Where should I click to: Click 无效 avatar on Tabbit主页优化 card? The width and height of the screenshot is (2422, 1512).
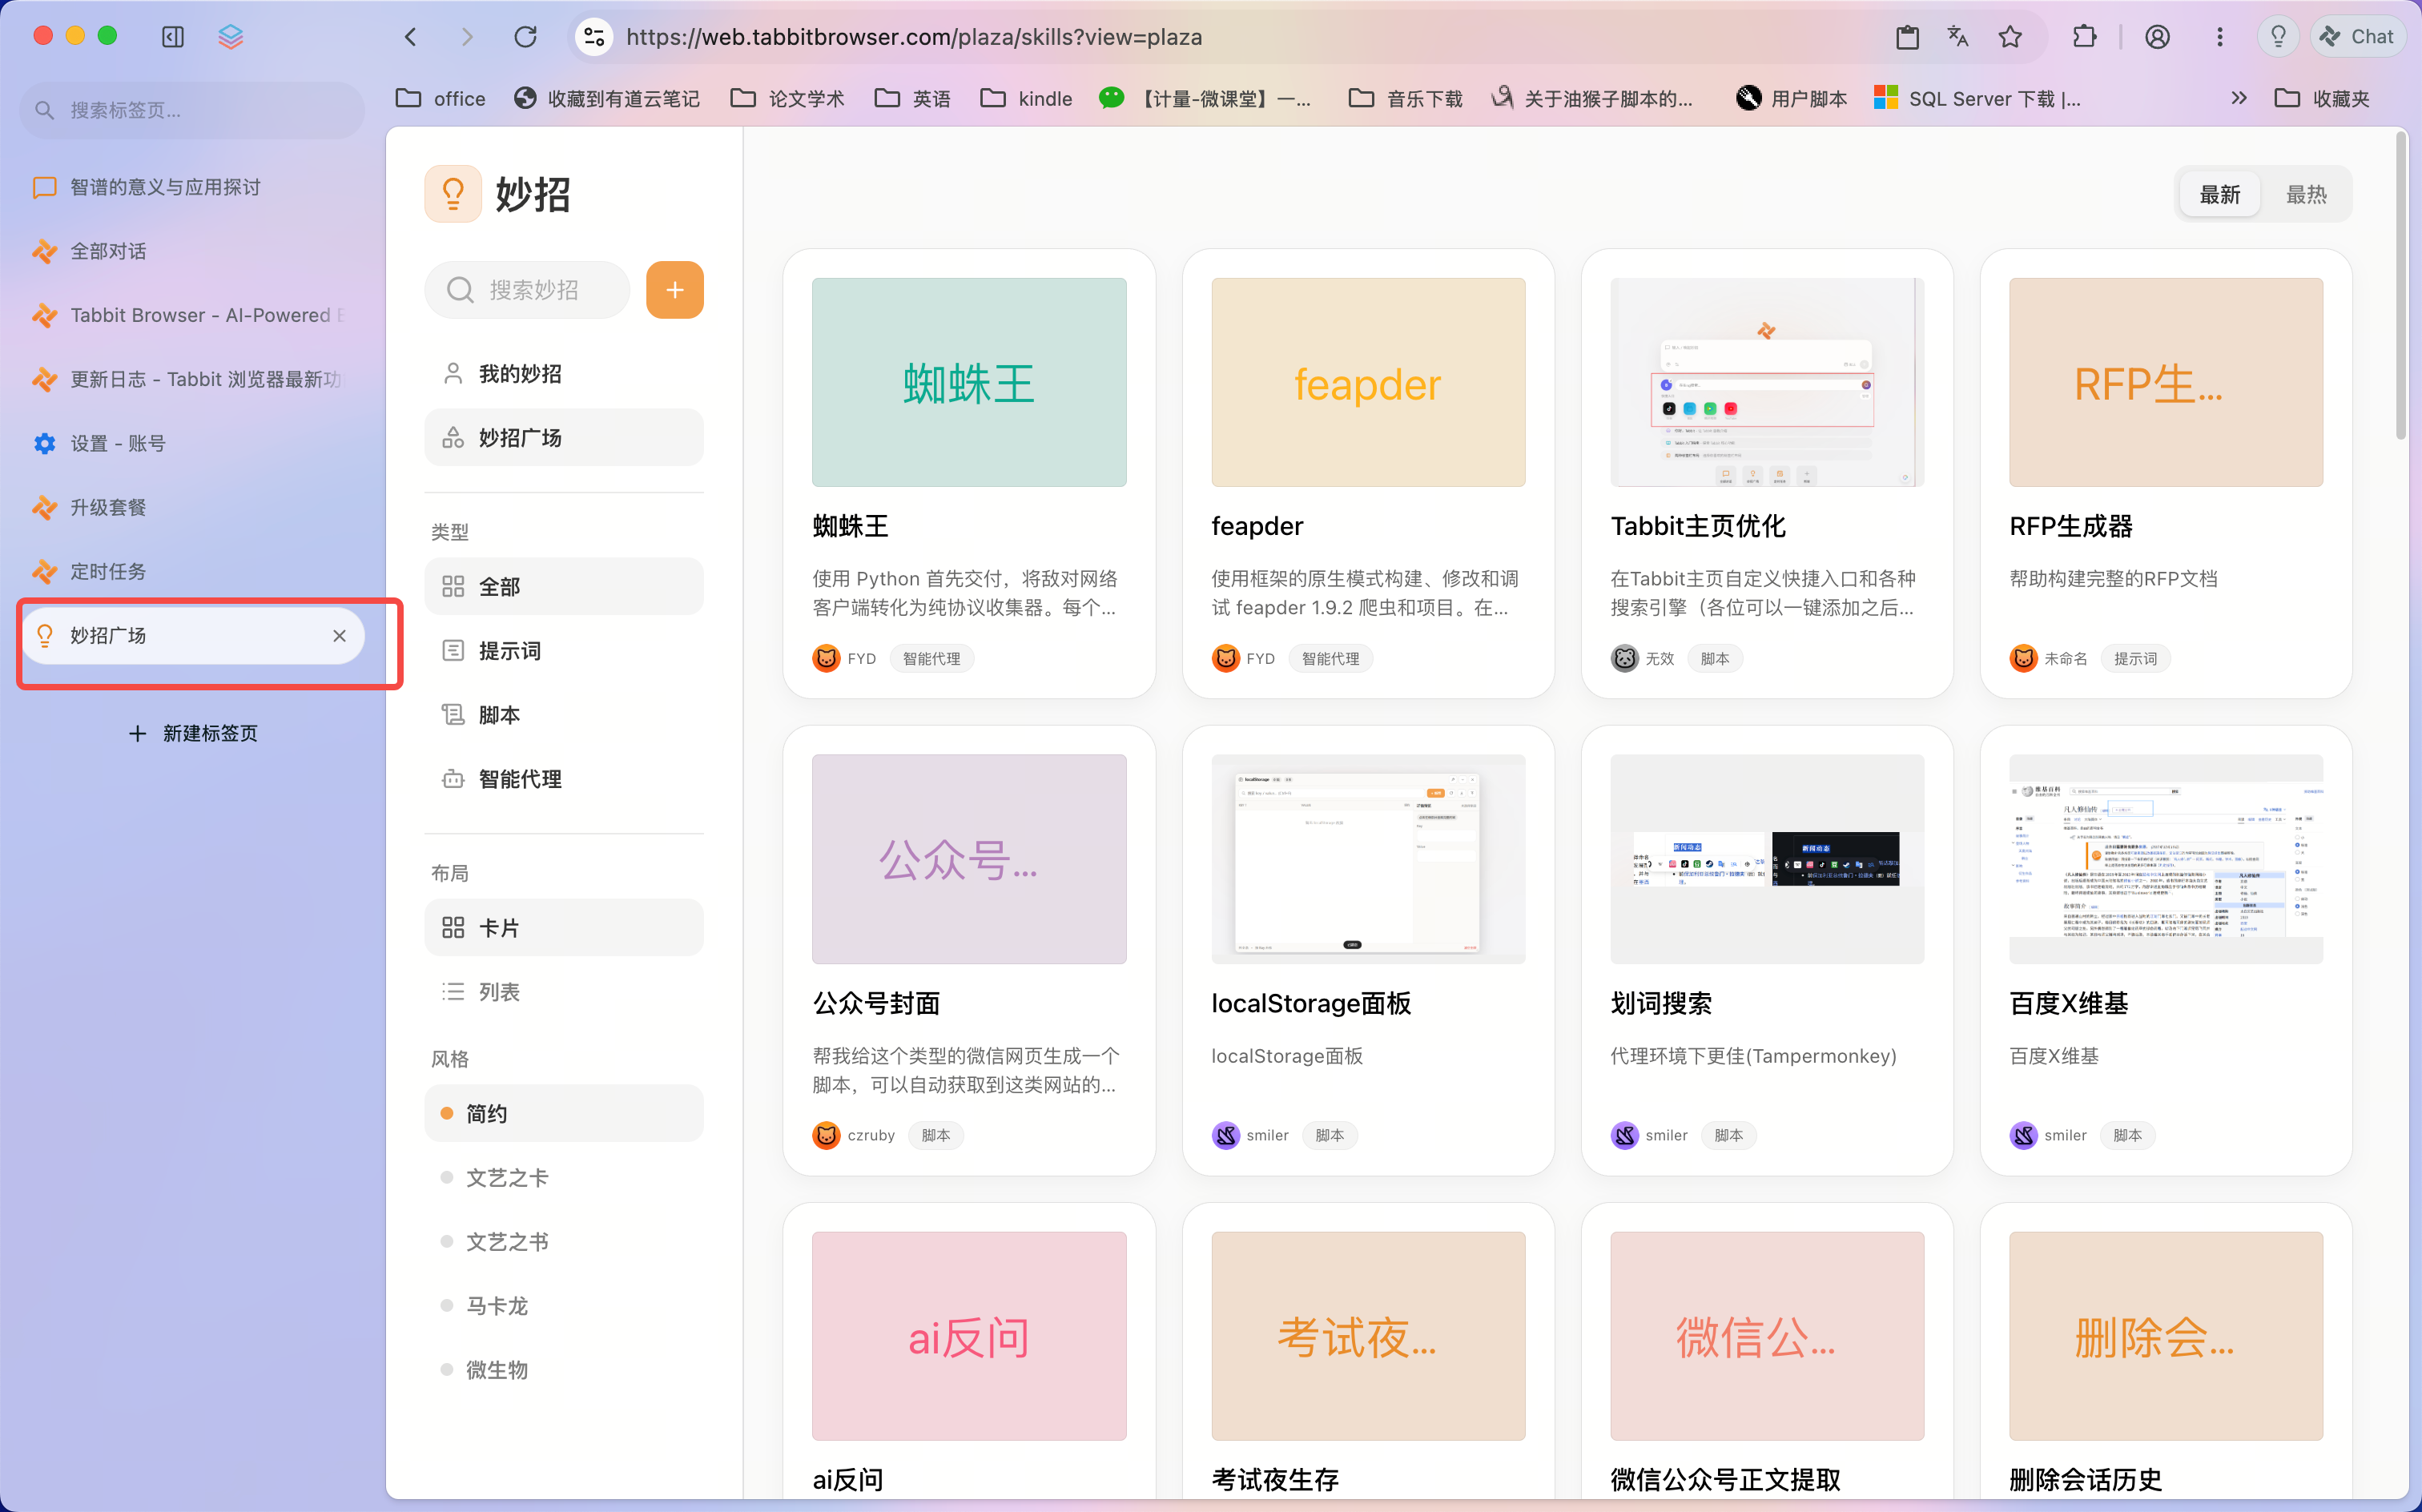point(1624,658)
